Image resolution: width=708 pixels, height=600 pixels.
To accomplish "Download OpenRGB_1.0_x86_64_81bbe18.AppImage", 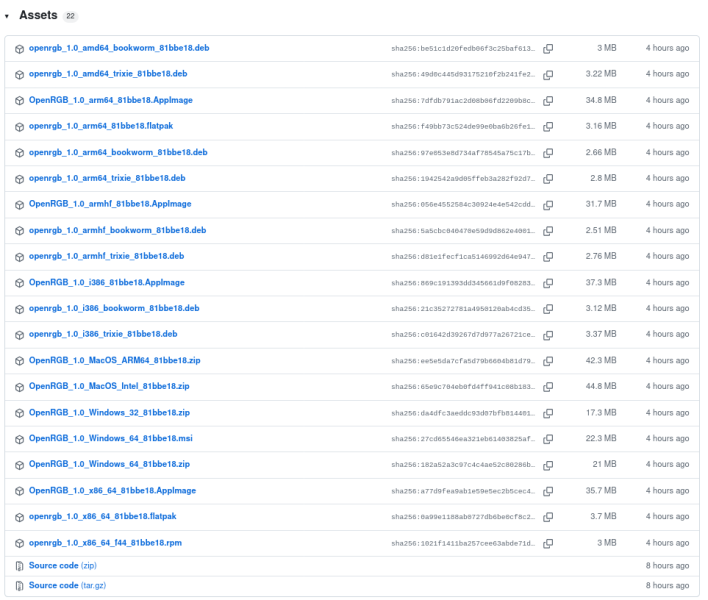I will (112, 490).
